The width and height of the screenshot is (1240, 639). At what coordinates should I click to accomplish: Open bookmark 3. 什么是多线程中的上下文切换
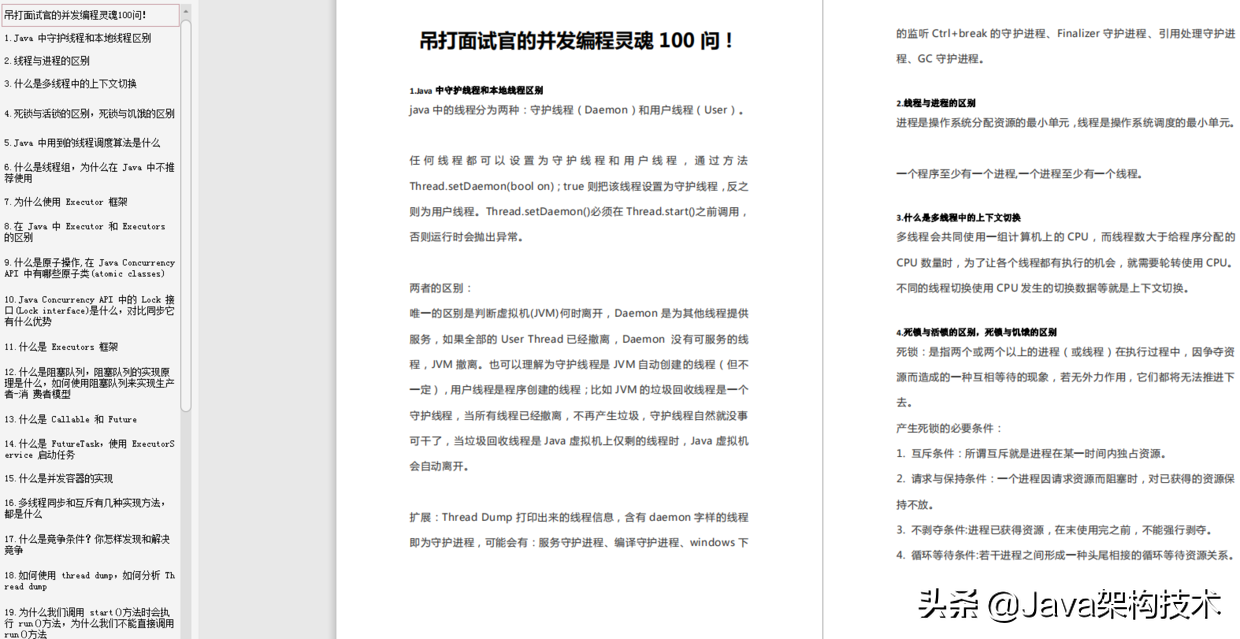[71, 84]
